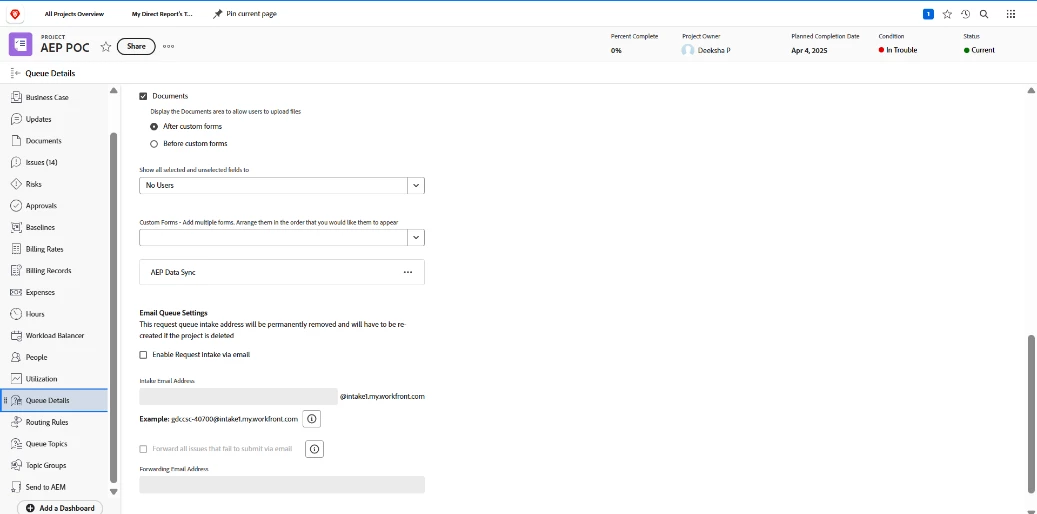Click project owner Deeksha P
This screenshot has width=1037, height=514.
coord(714,50)
